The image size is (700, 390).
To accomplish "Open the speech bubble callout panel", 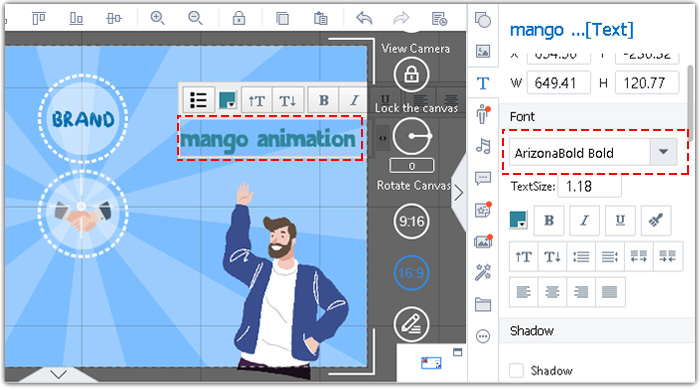I will 483,178.
